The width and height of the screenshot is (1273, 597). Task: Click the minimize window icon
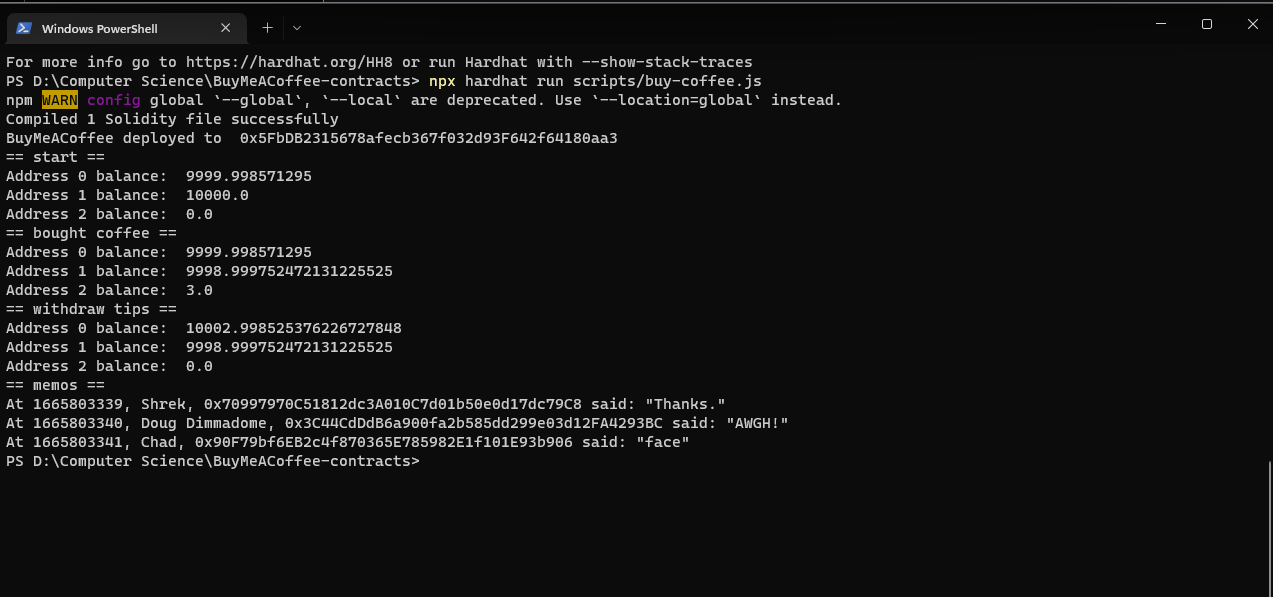pyautogui.click(x=1163, y=23)
